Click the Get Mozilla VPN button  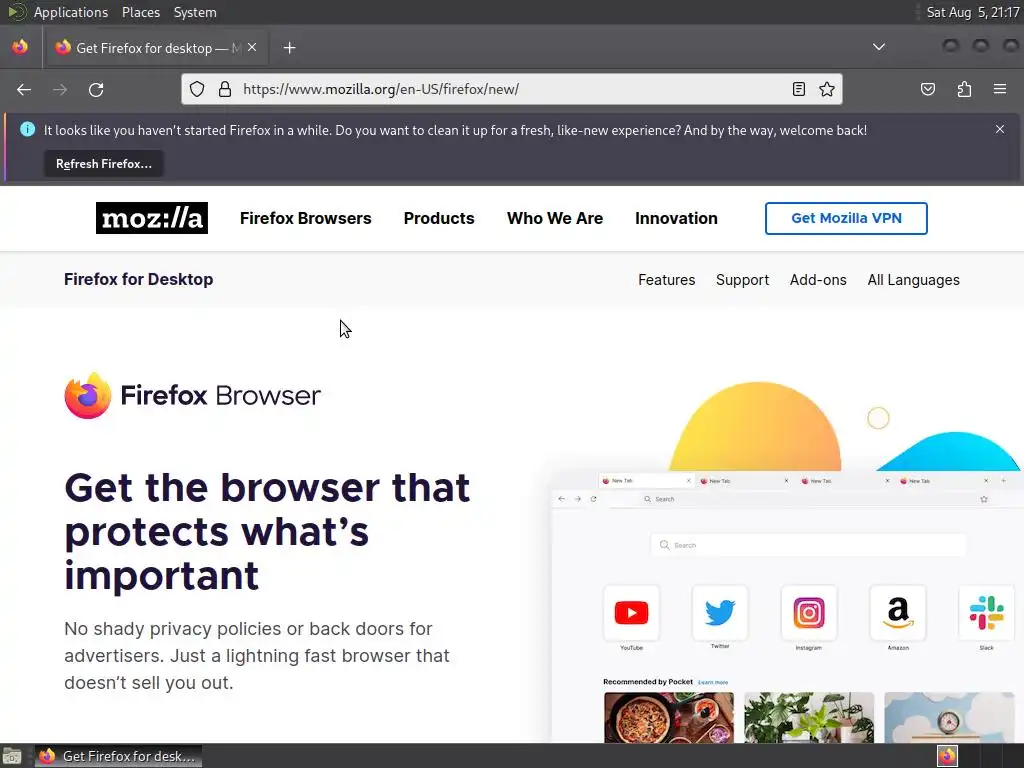coord(846,218)
